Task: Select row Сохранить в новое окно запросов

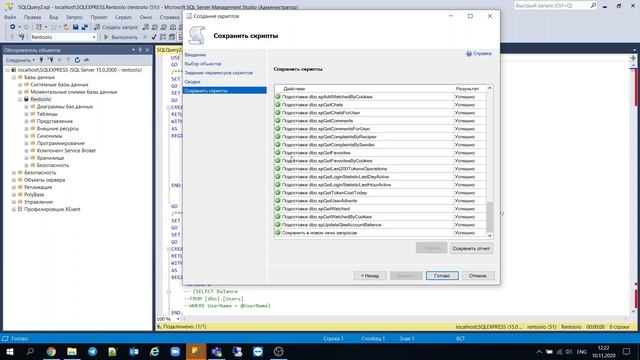Action: tap(380, 233)
